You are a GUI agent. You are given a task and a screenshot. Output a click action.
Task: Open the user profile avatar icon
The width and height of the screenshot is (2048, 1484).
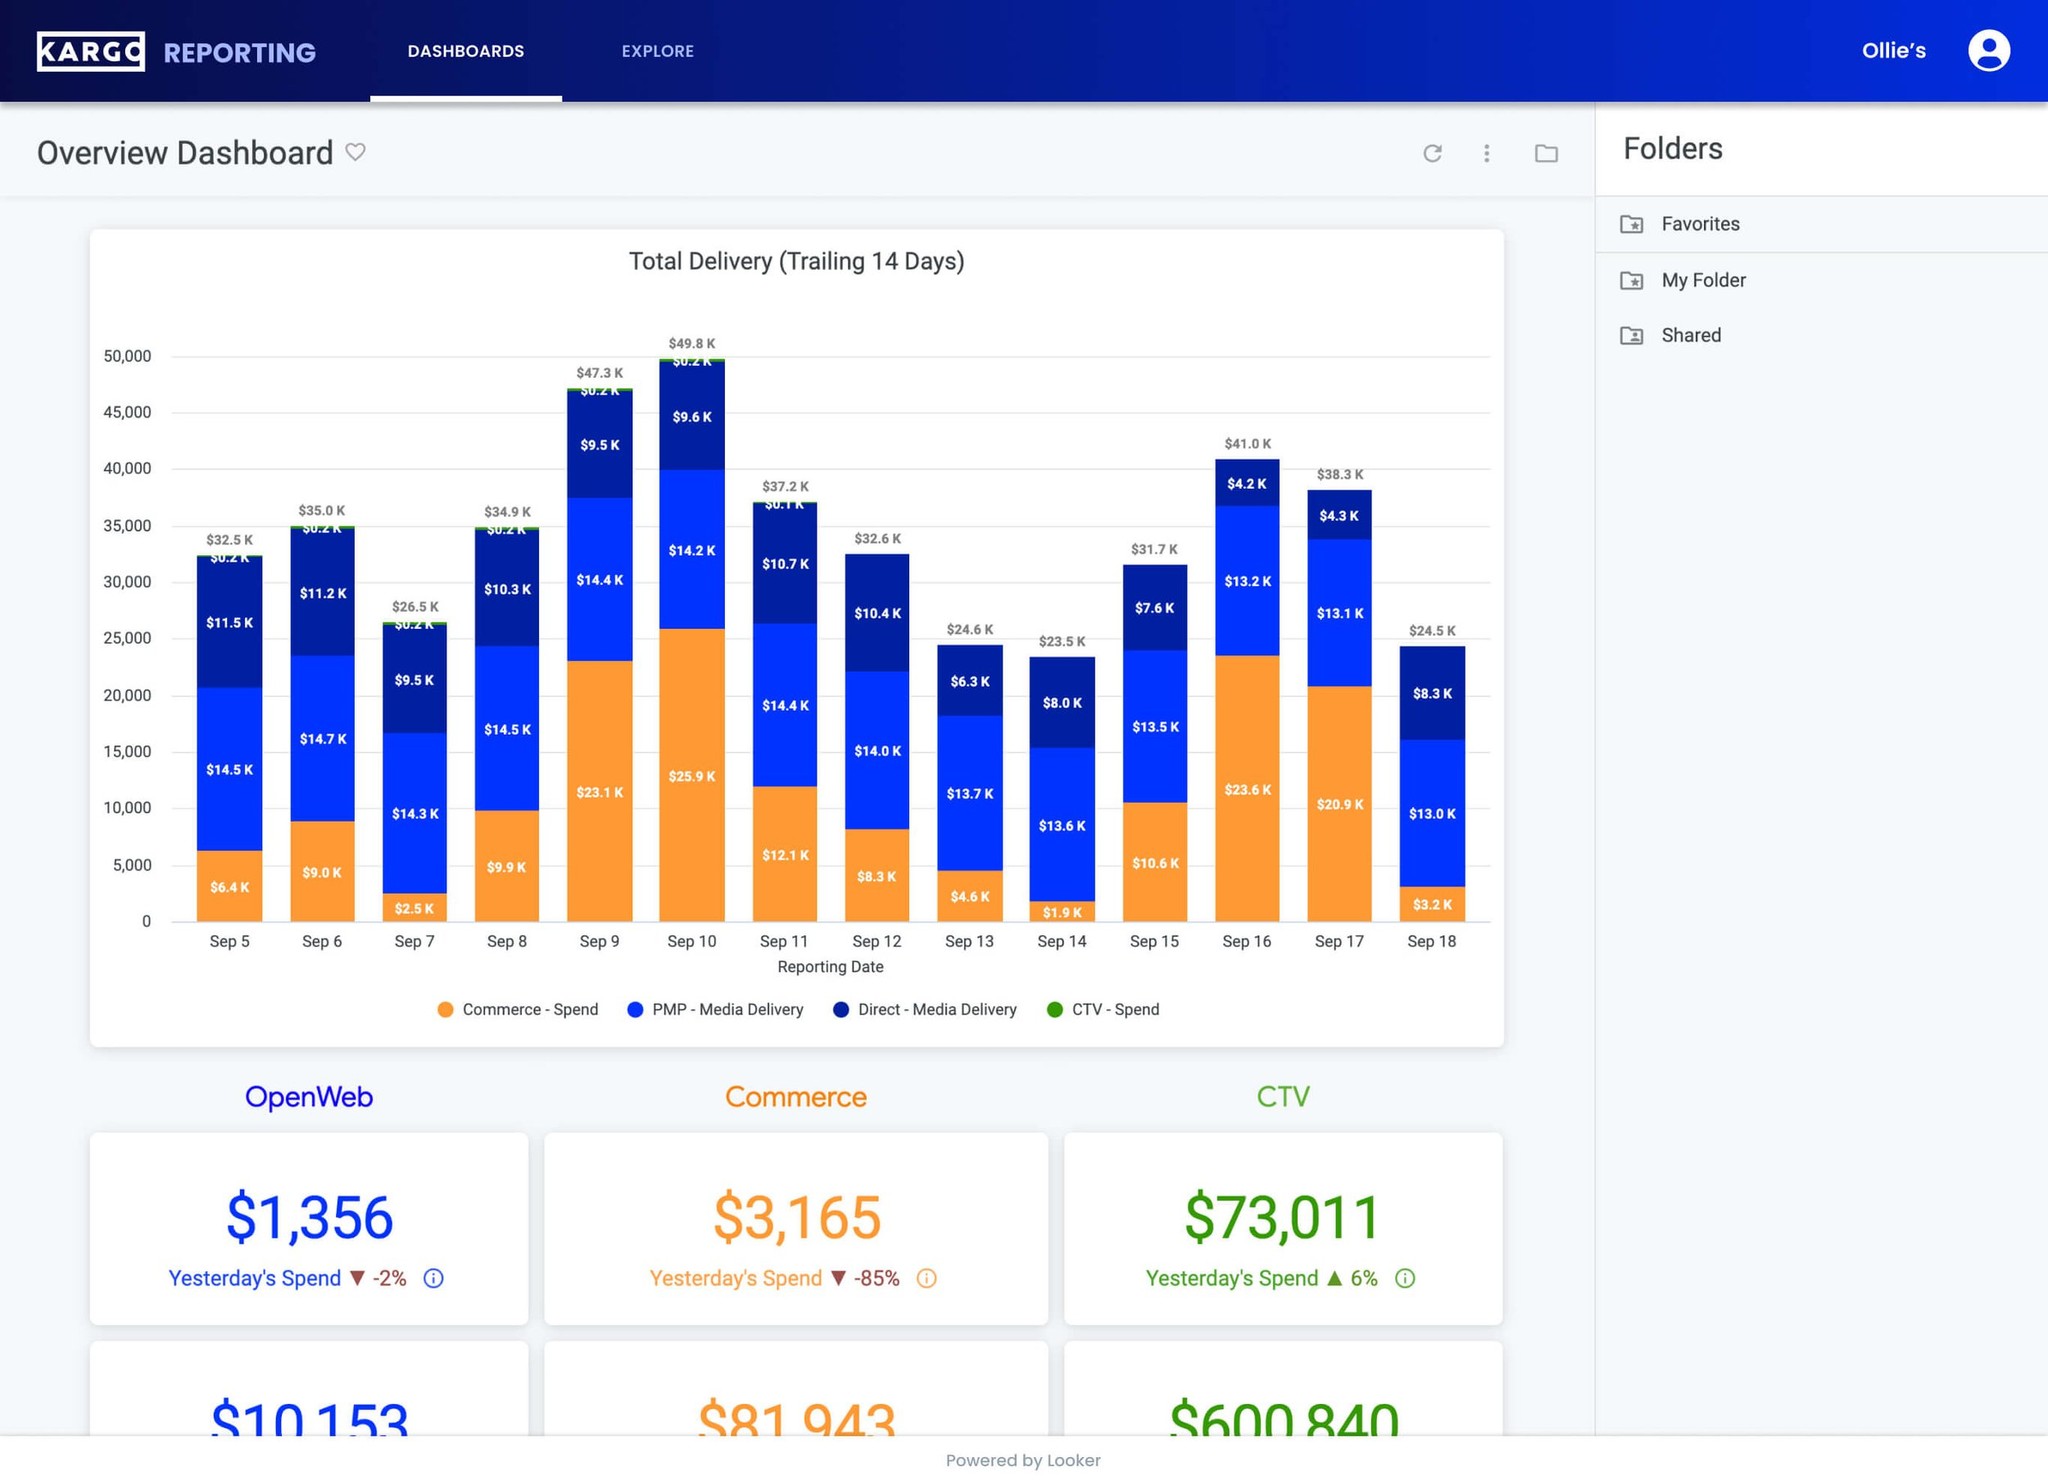click(x=1989, y=50)
